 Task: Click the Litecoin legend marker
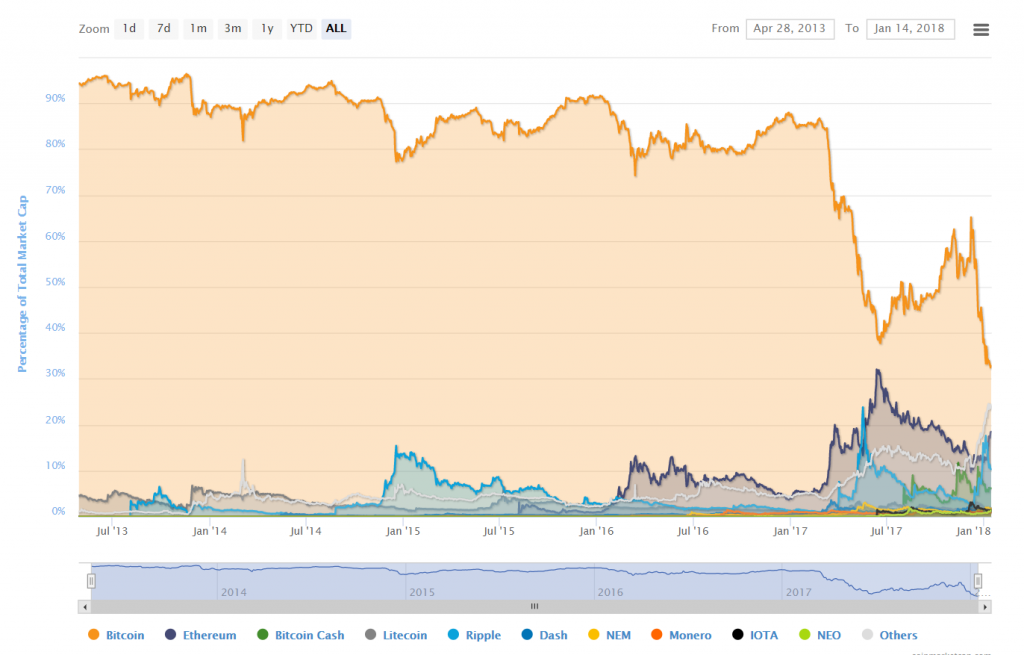pyautogui.click(x=371, y=635)
